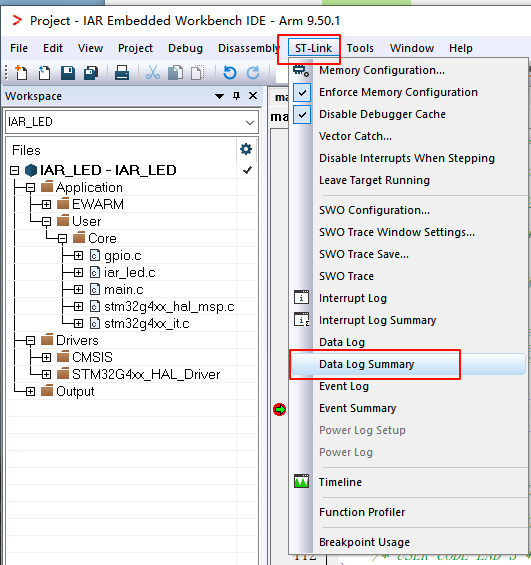Open the Window menu
The image size is (531, 565).
click(x=412, y=48)
